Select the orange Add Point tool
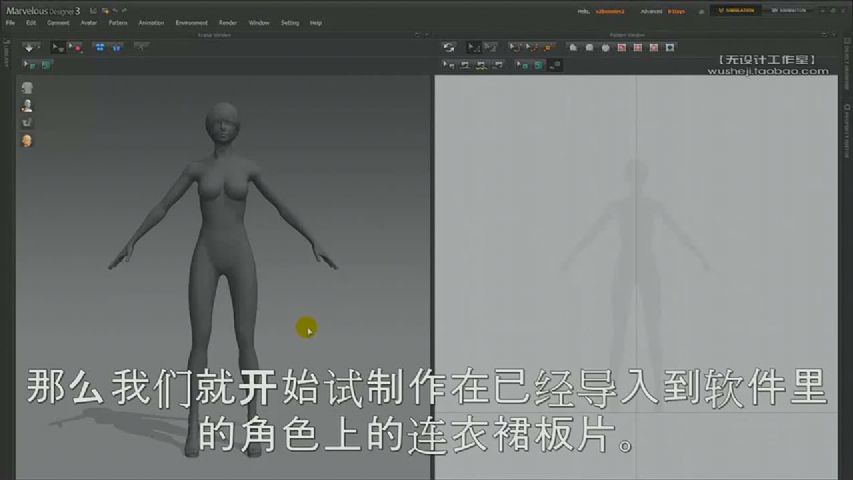Screen dimensions: 853x480 click(x=548, y=48)
